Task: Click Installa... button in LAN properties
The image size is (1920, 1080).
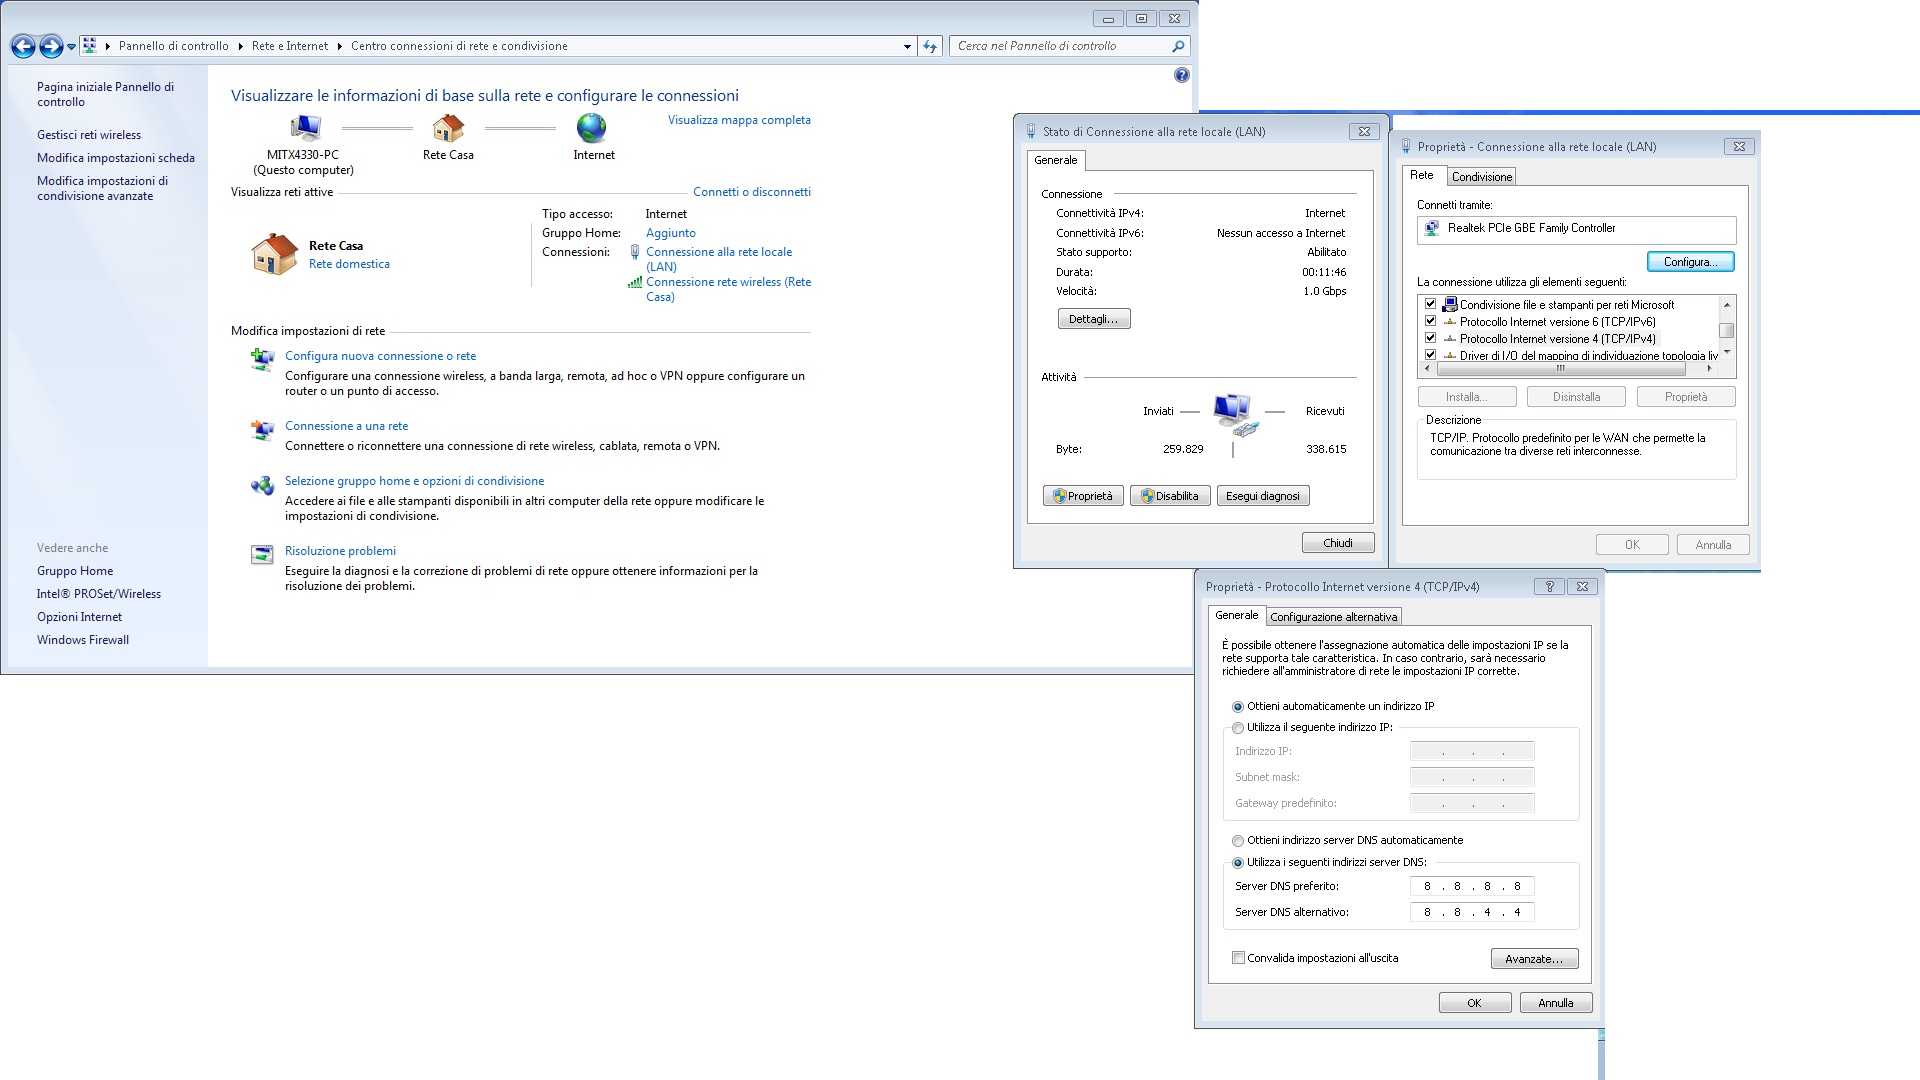Action: pyautogui.click(x=1467, y=397)
